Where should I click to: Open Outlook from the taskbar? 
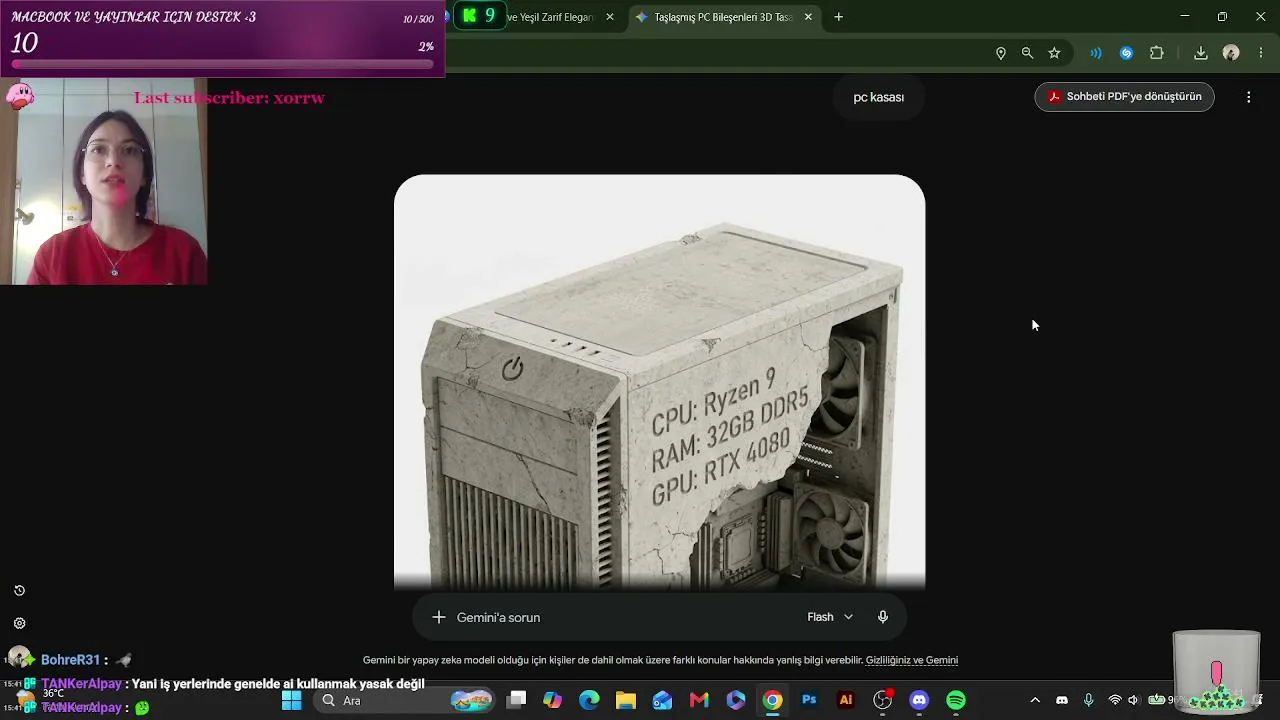[663, 700]
